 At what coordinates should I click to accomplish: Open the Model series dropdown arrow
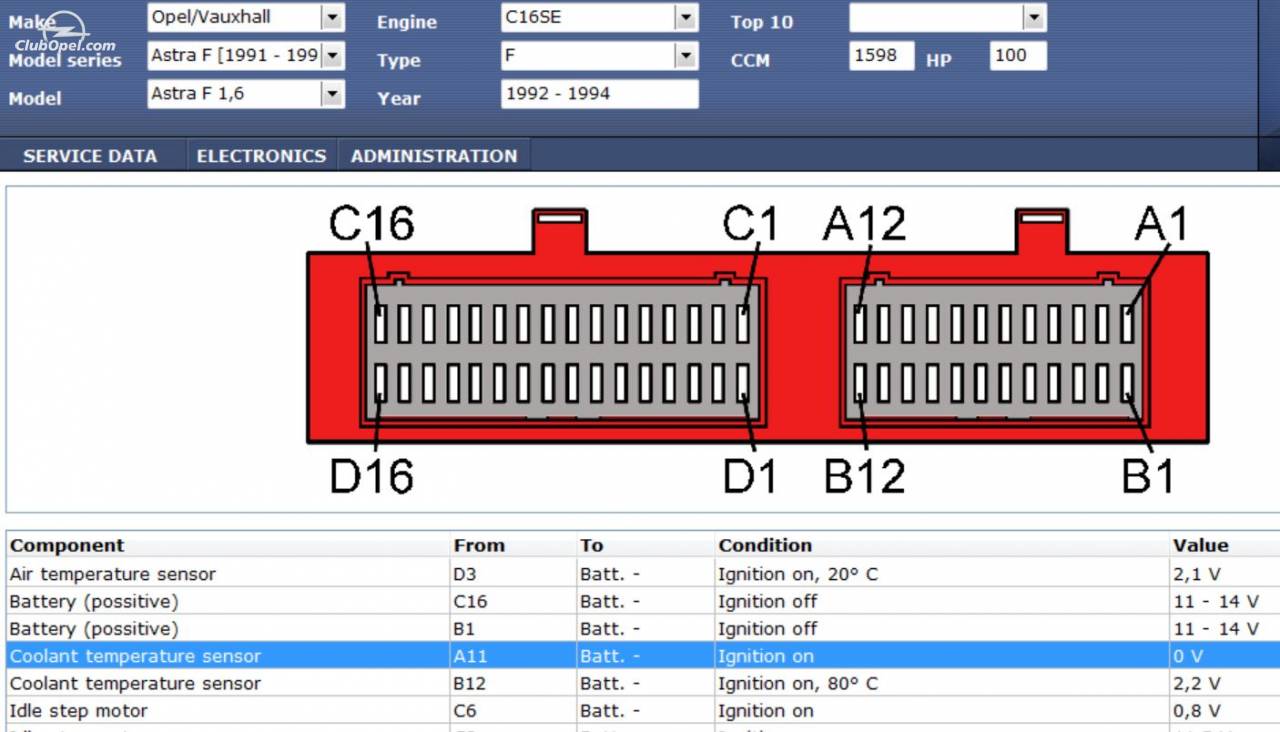(x=333, y=55)
